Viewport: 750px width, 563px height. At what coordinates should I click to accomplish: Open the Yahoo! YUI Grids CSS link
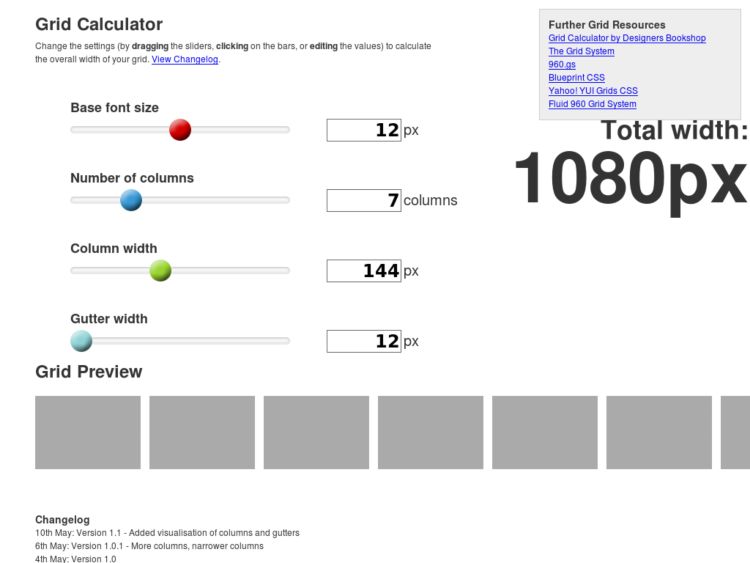click(593, 90)
